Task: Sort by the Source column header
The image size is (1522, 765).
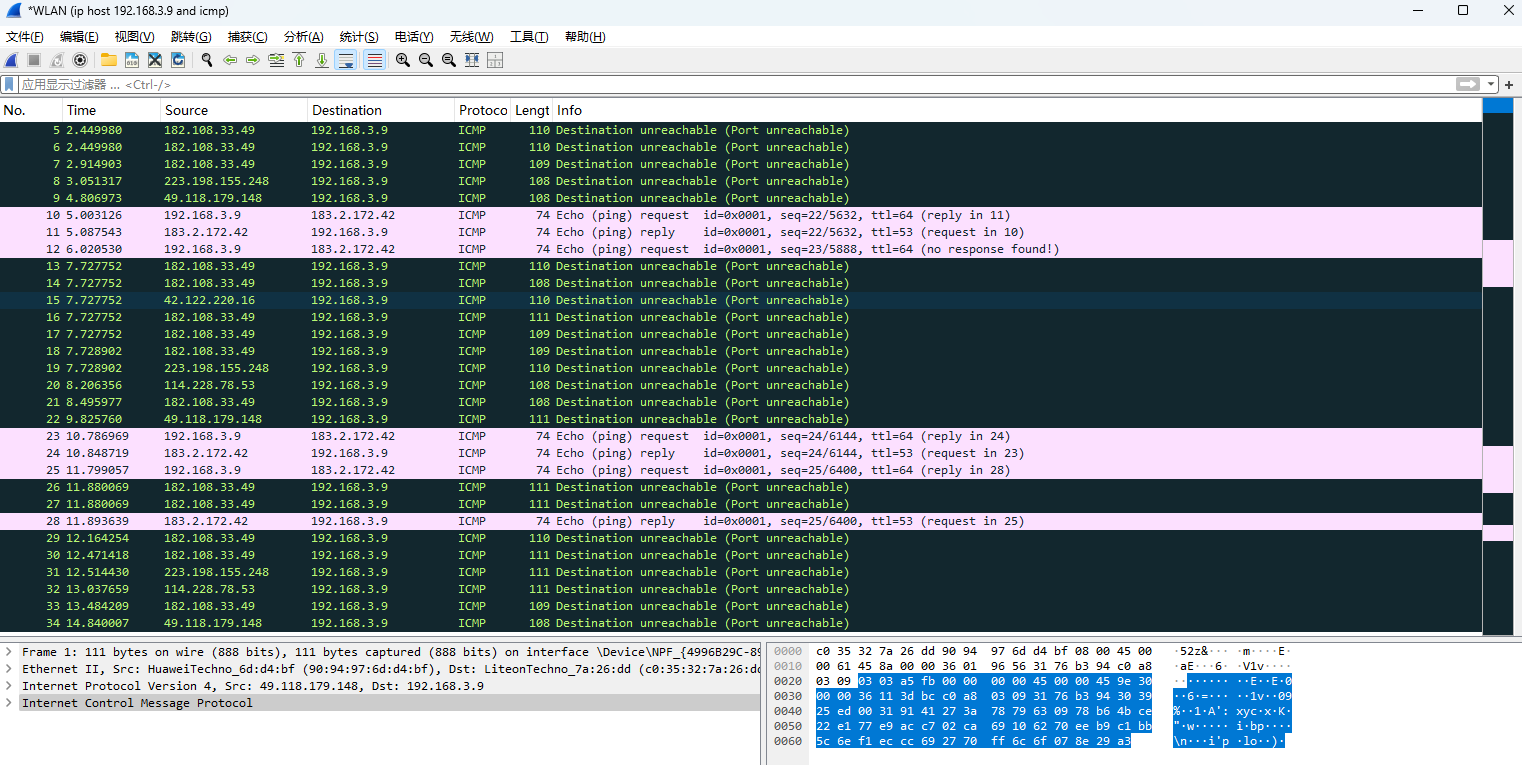Action: point(234,110)
